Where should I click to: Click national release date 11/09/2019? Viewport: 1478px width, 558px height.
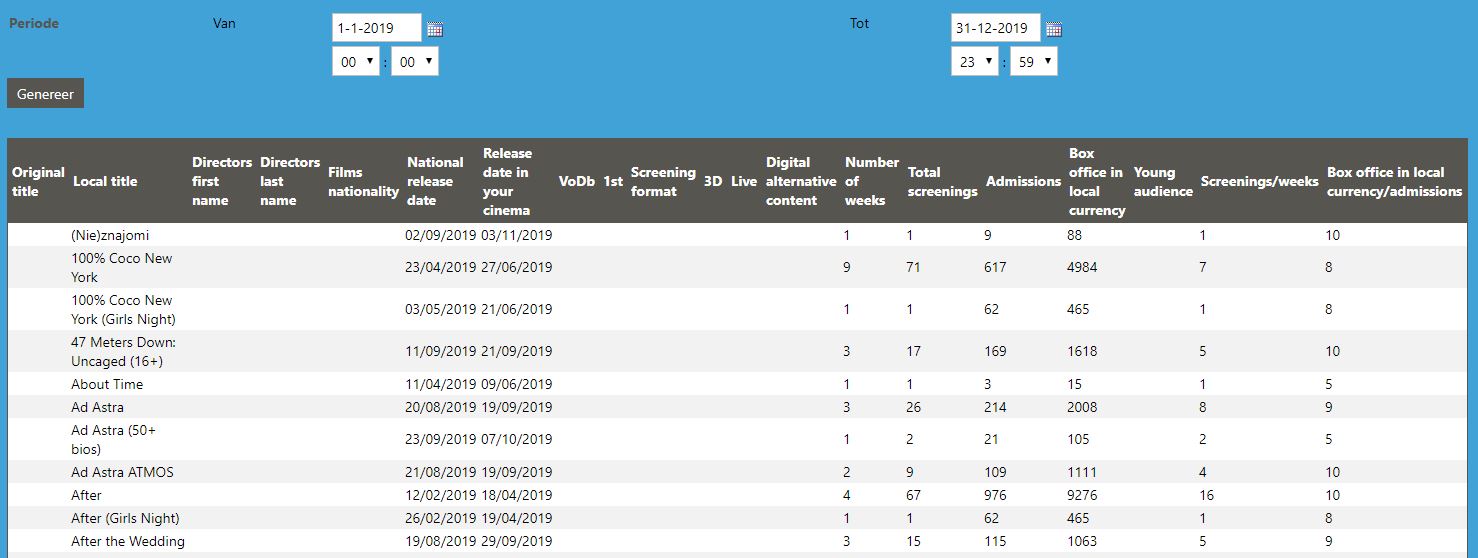441,352
